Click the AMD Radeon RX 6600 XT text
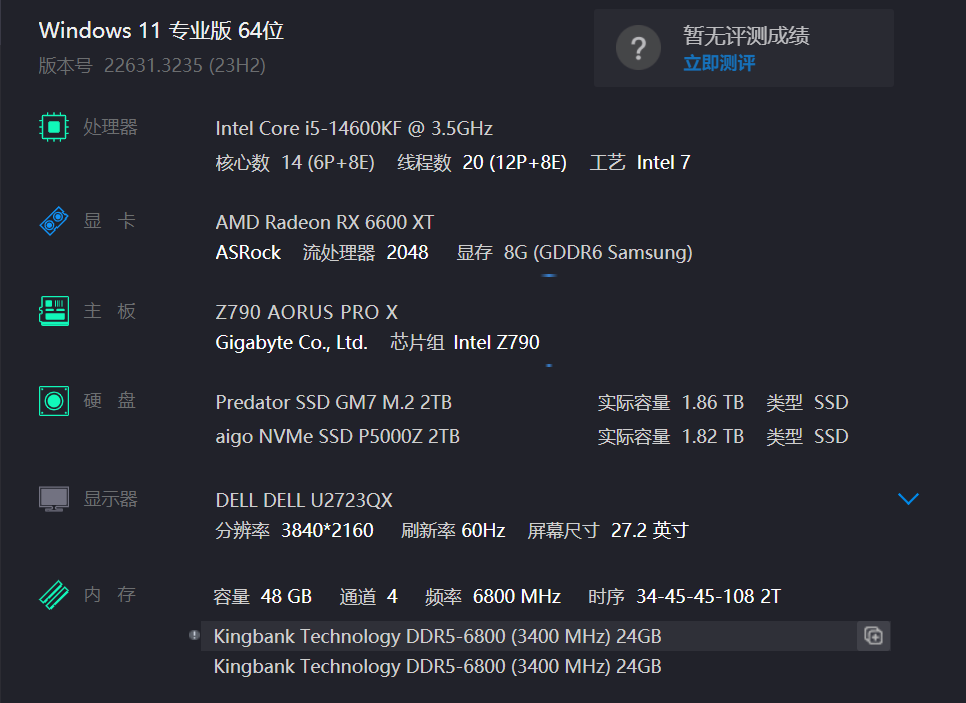 click(325, 222)
